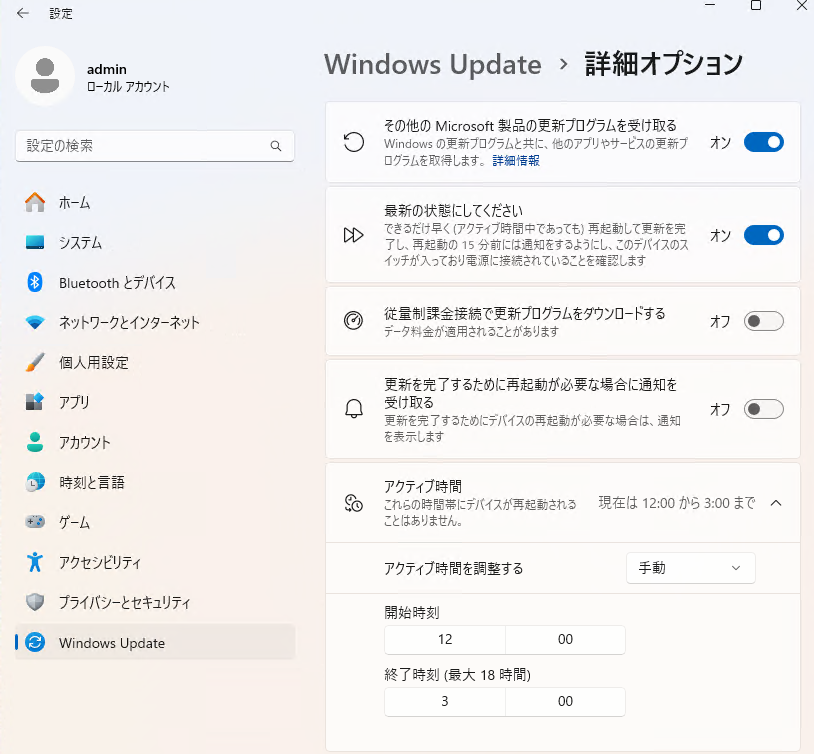Click the start time hour box showing 12
Image resolution: width=814 pixels, height=754 pixels.
(x=445, y=639)
